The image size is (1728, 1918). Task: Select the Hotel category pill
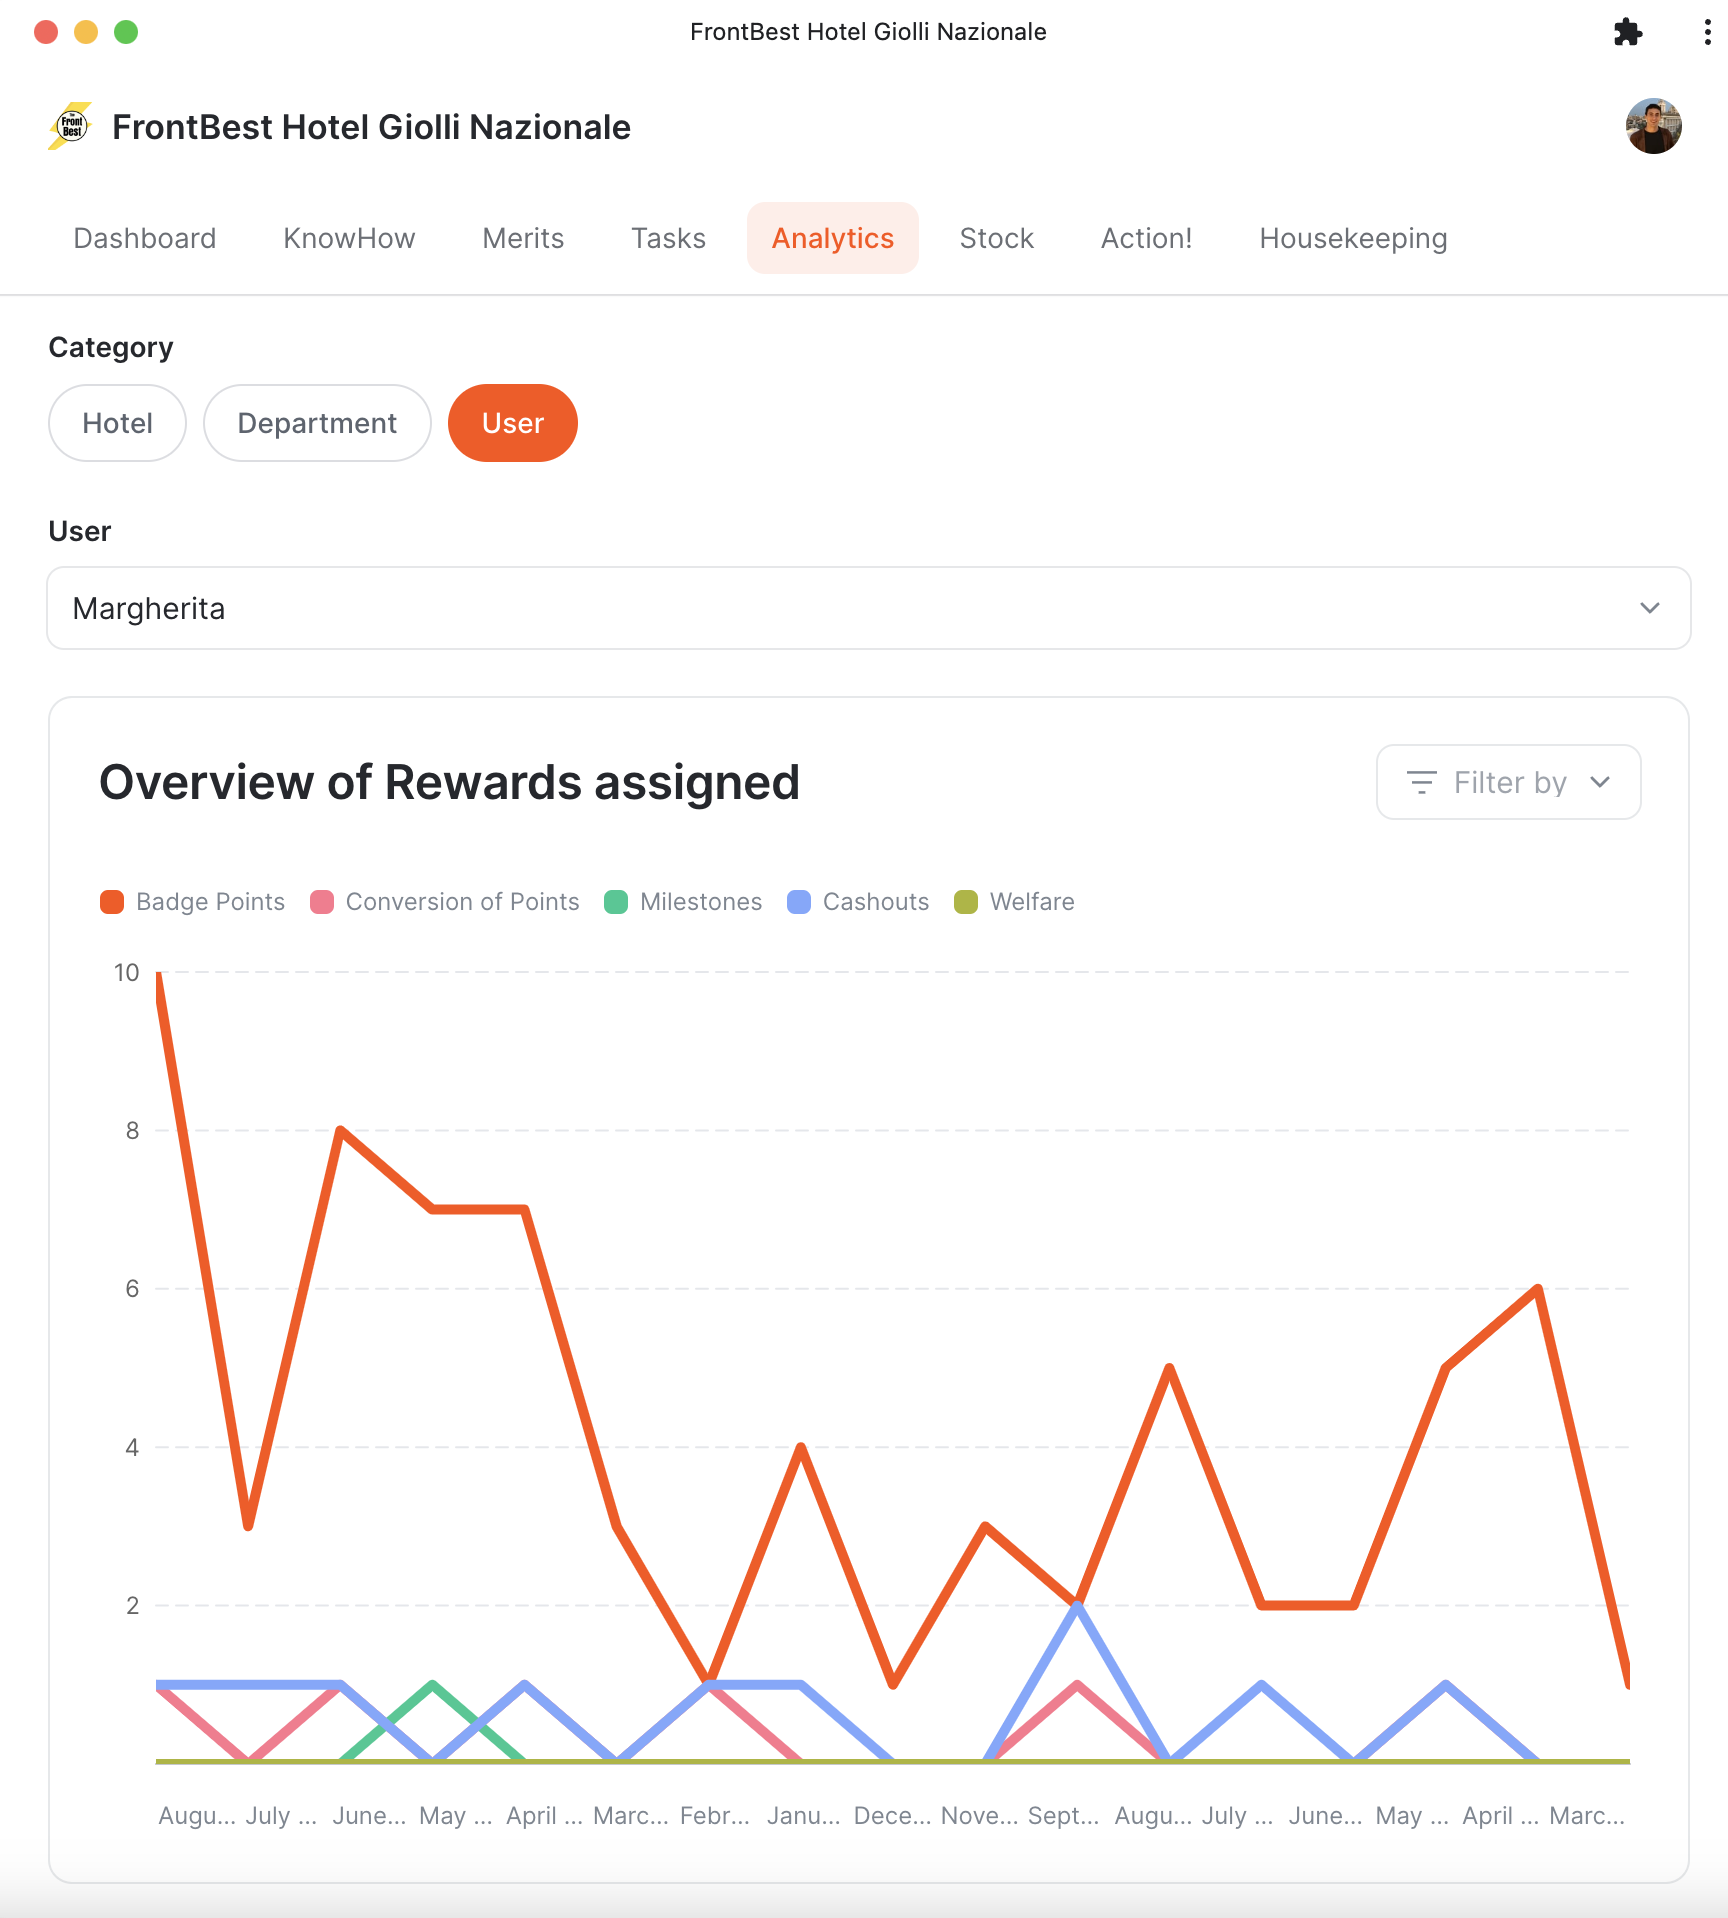[x=117, y=423]
